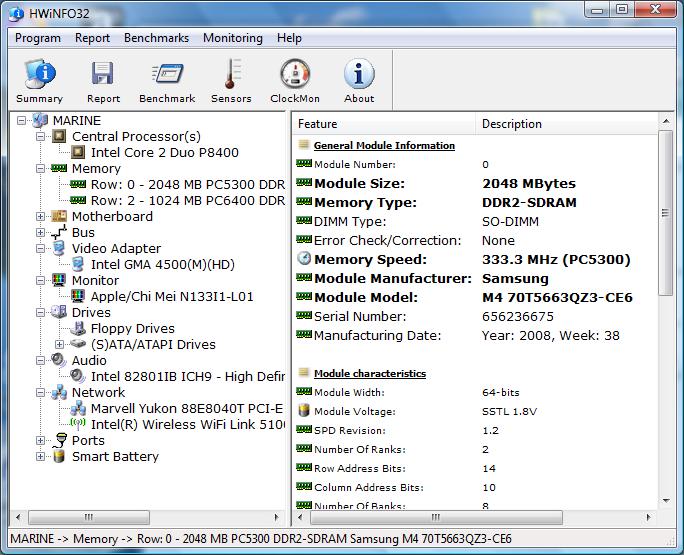This screenshot has width=684, height=555.
Task: Open the Monitoring menu
Action: click(x=233, y=38)
